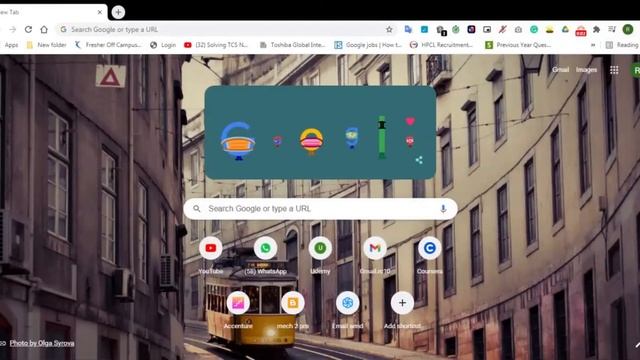Open the red calendar extension icon

pos(581,31)
